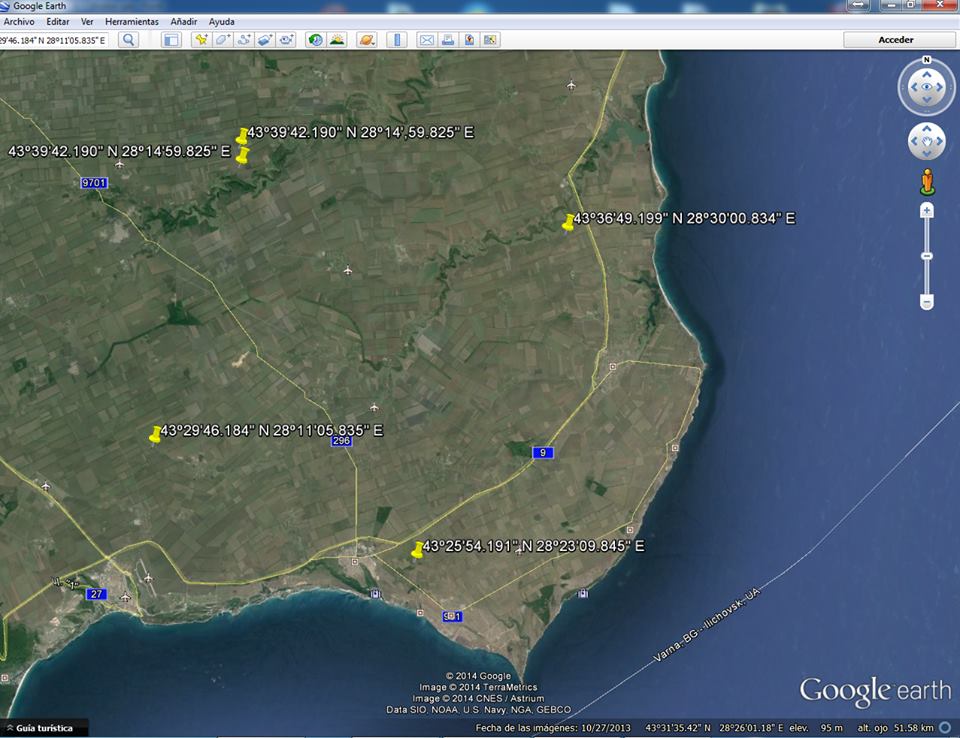Show historical imagery clock
The height and width of the screenshot is (738, 960).
[x=316, y=40]
